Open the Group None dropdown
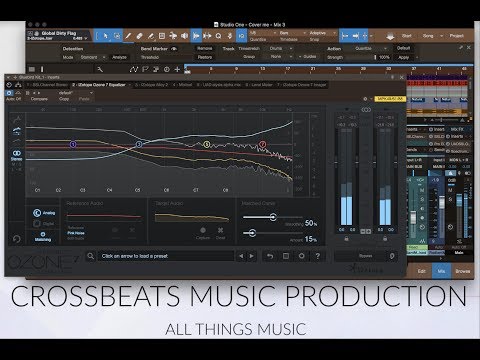Viewport: 480px width, 360px height. pyautogui.click(x=281, y=57)
